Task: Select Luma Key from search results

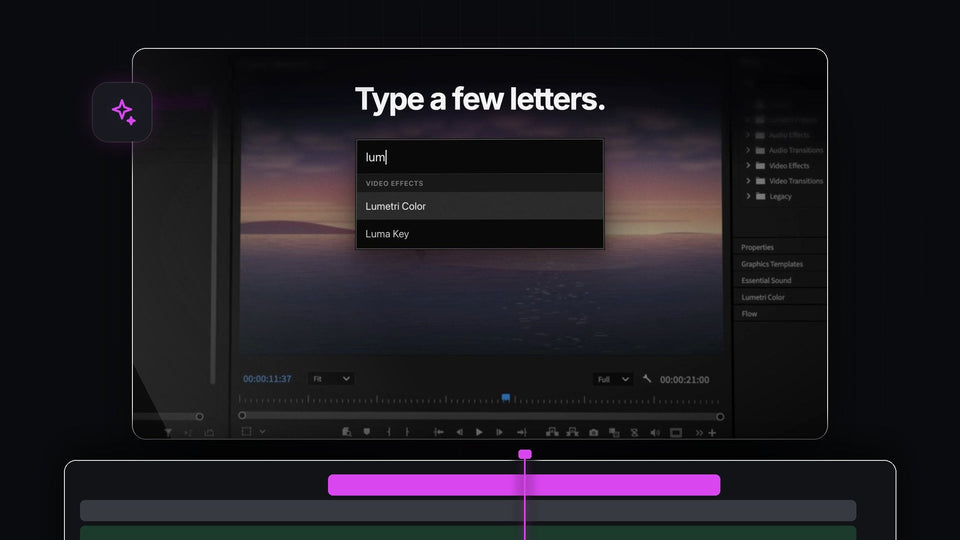Action: pyautogui.click(x=480, y=234)
